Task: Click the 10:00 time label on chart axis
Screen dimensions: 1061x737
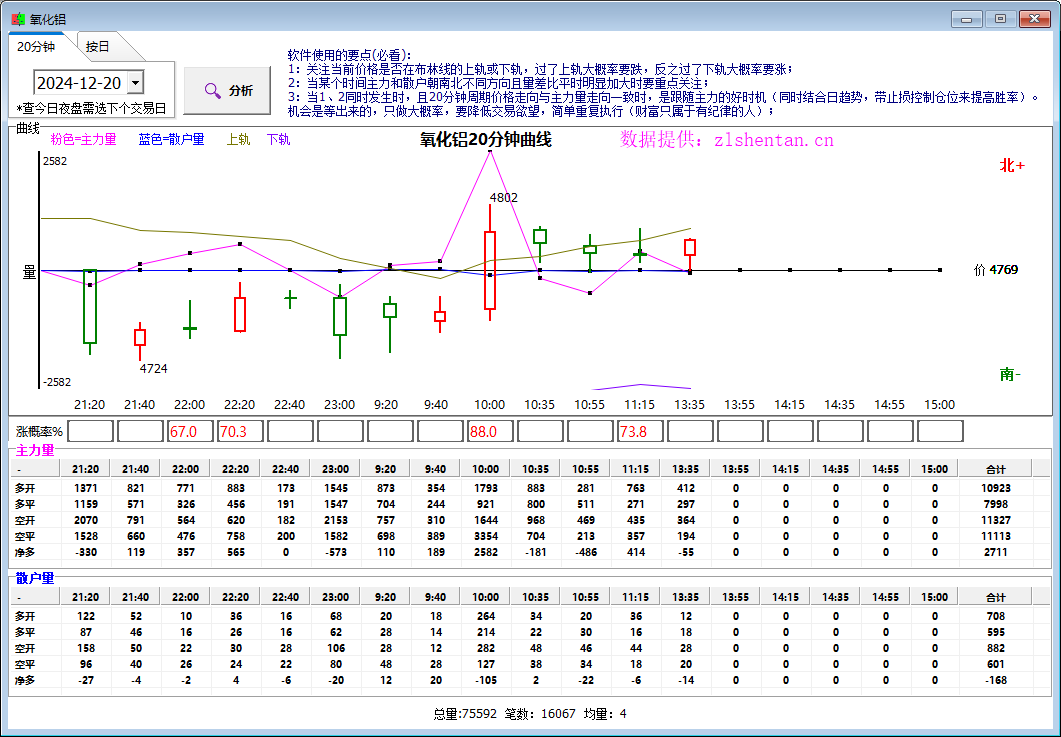Action: click(489, 405)
